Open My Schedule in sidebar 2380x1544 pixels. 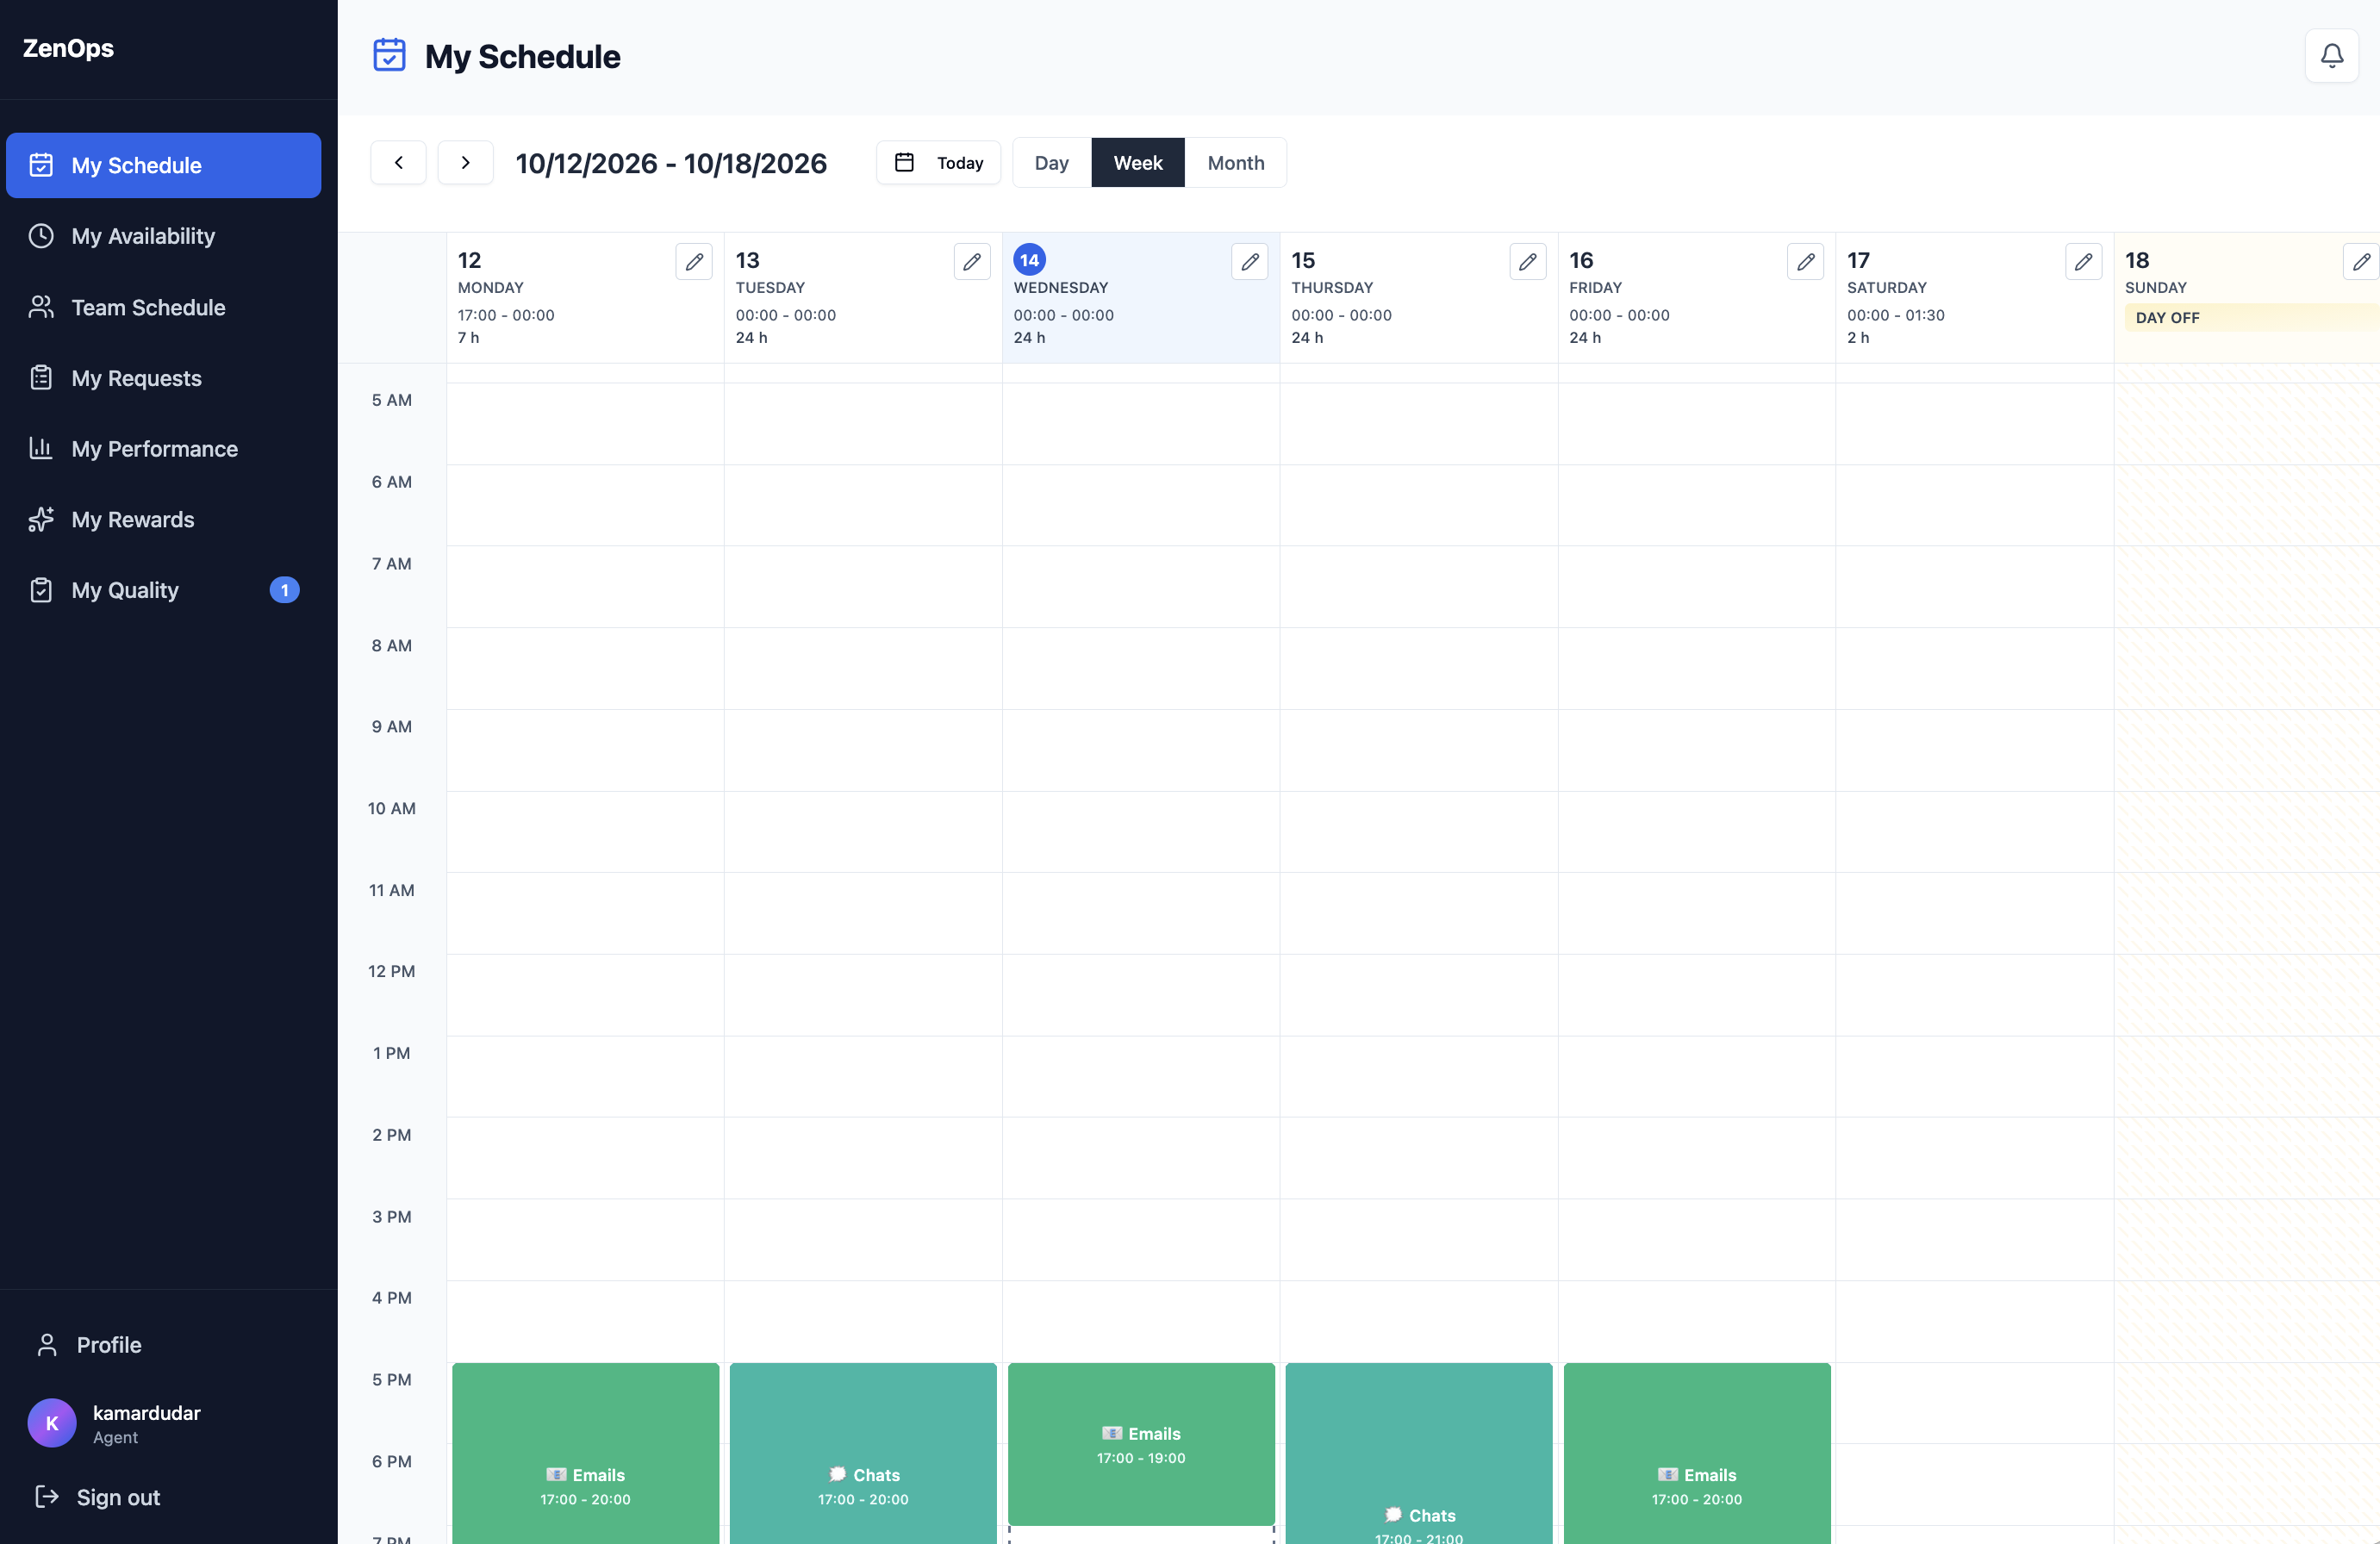164,165
